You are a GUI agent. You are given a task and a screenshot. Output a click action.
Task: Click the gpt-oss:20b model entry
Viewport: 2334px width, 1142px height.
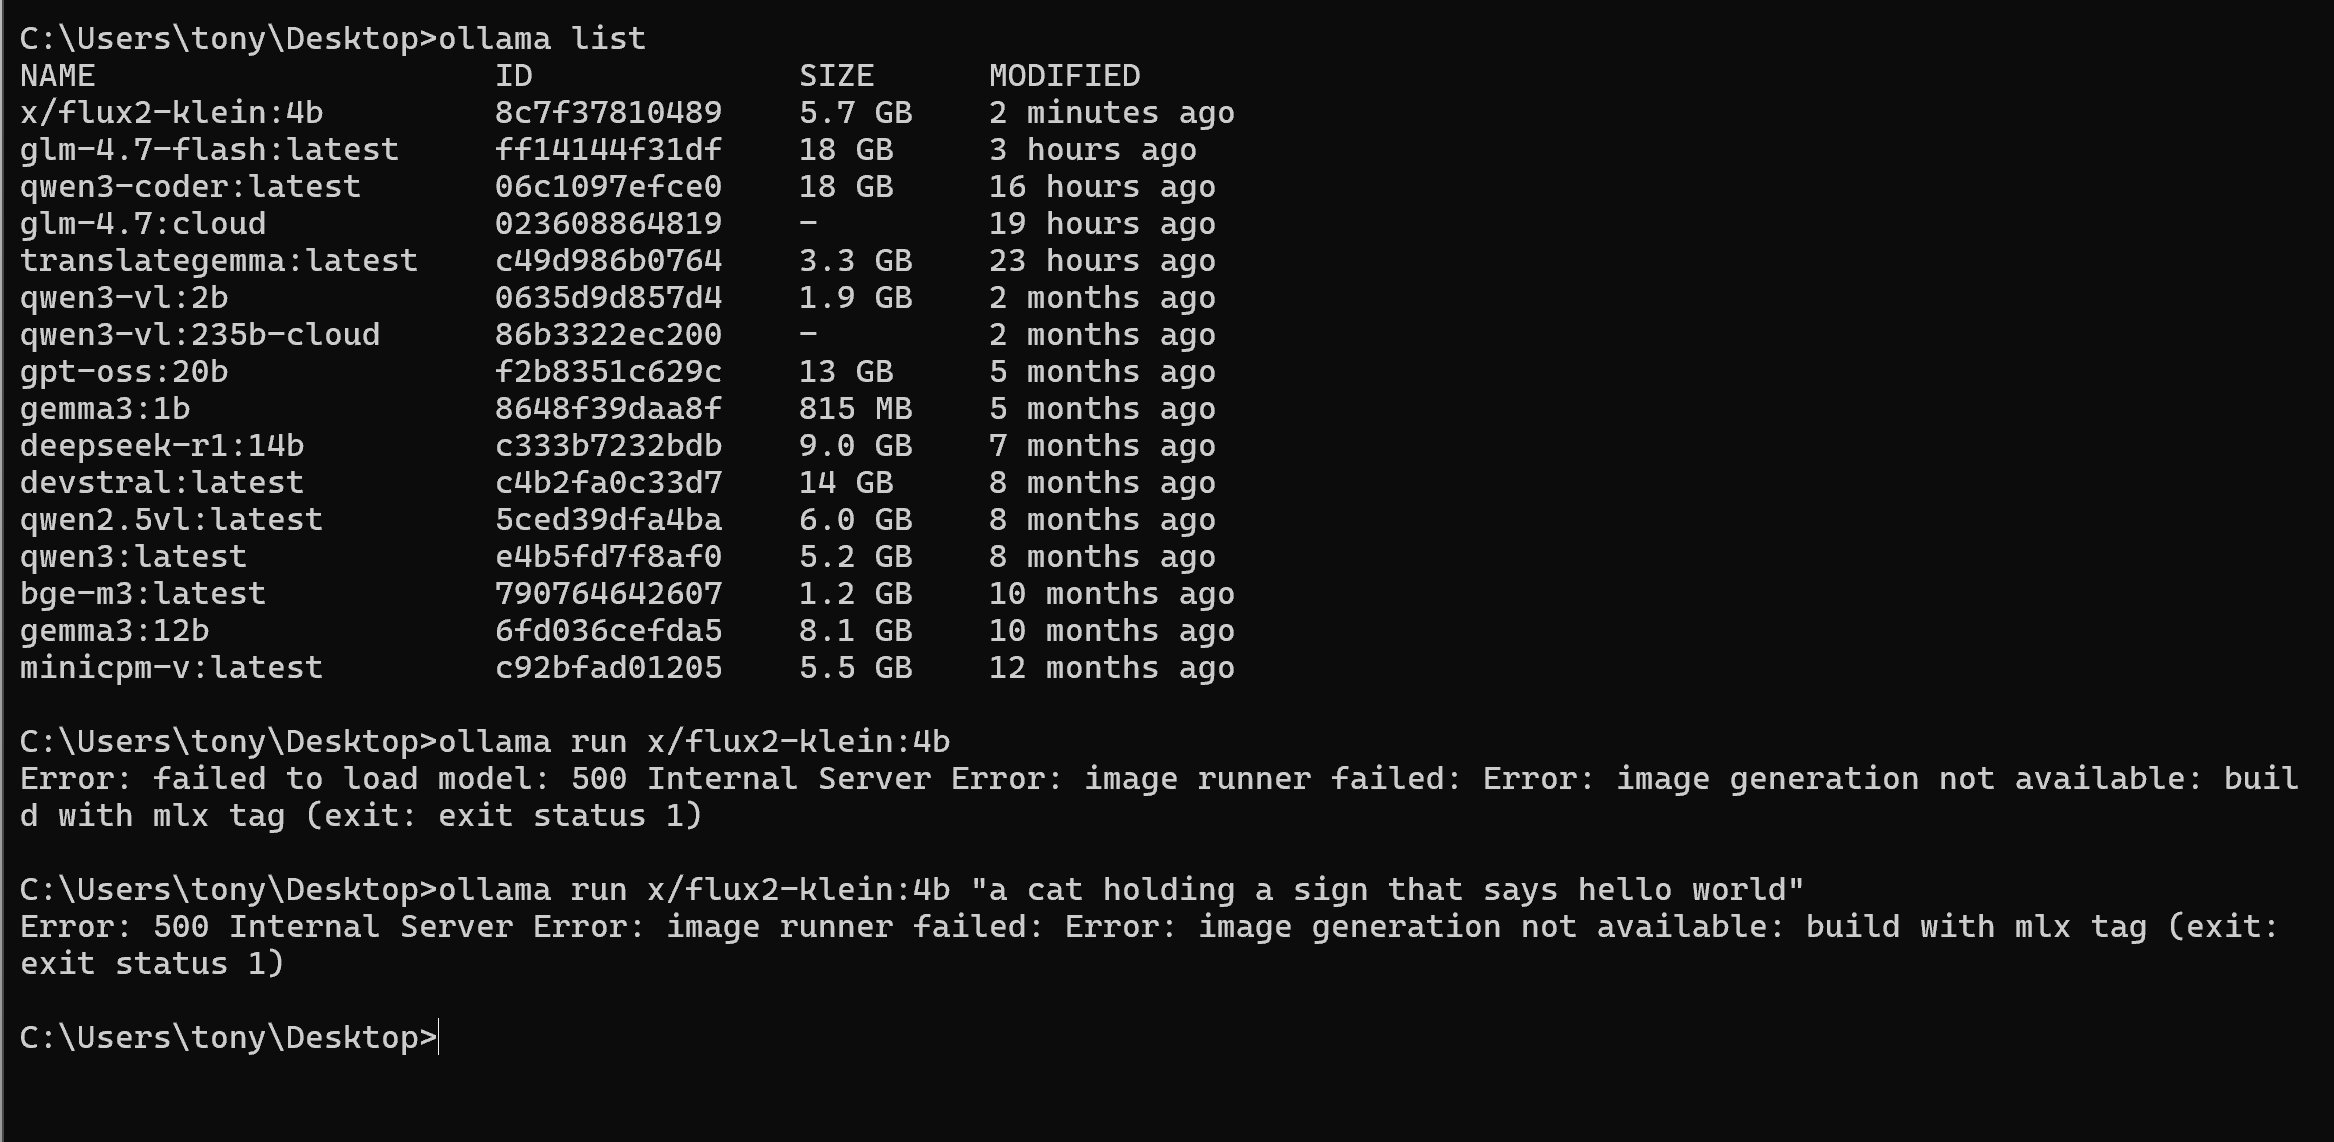tap(124, 372)
